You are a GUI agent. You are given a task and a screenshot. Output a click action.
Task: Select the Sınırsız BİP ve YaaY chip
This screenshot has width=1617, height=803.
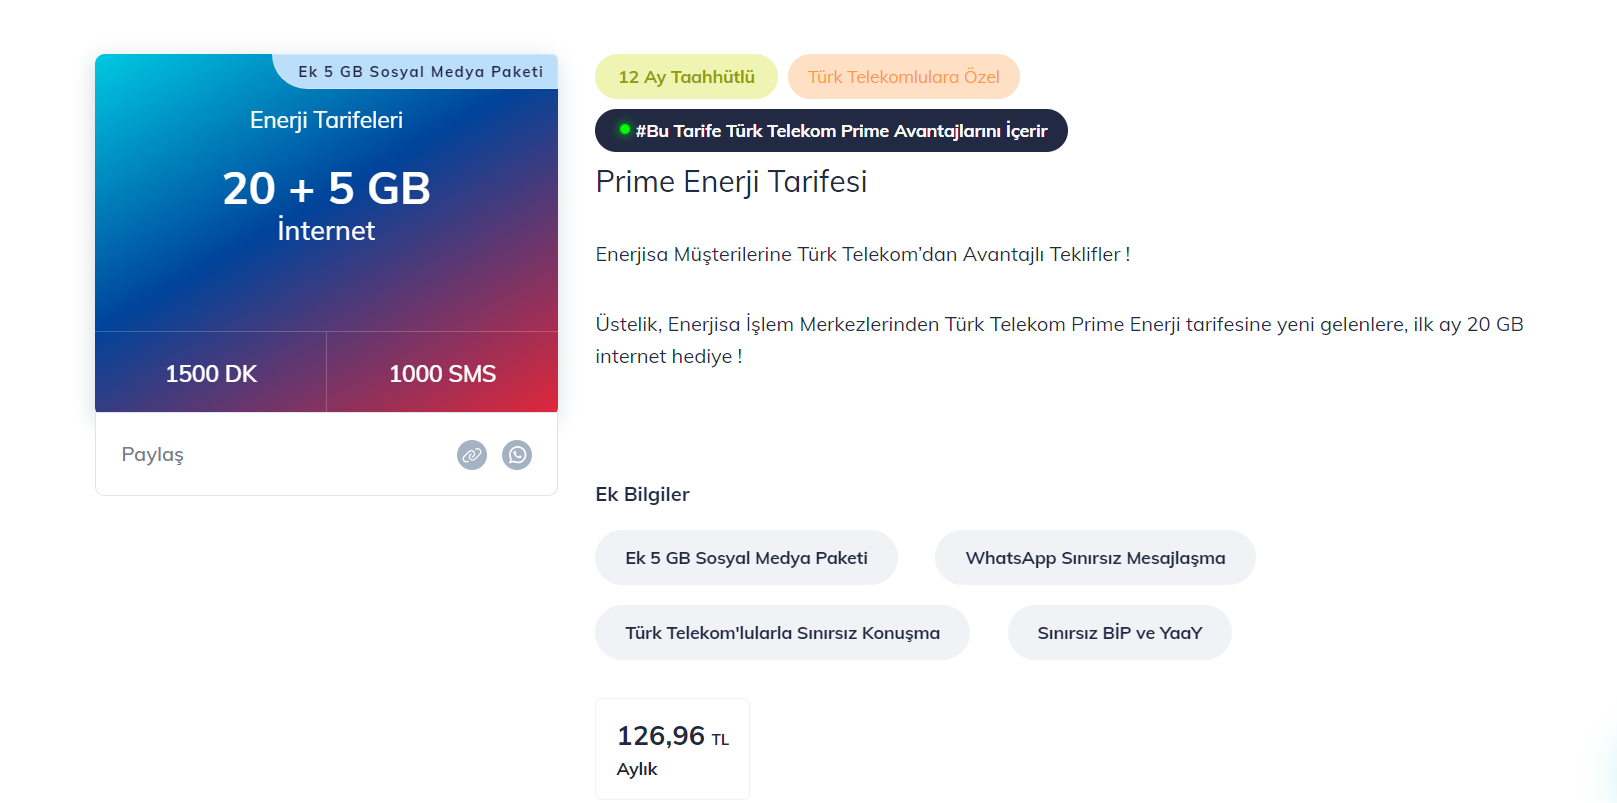pyautogui.click(x=1120, y=633)
